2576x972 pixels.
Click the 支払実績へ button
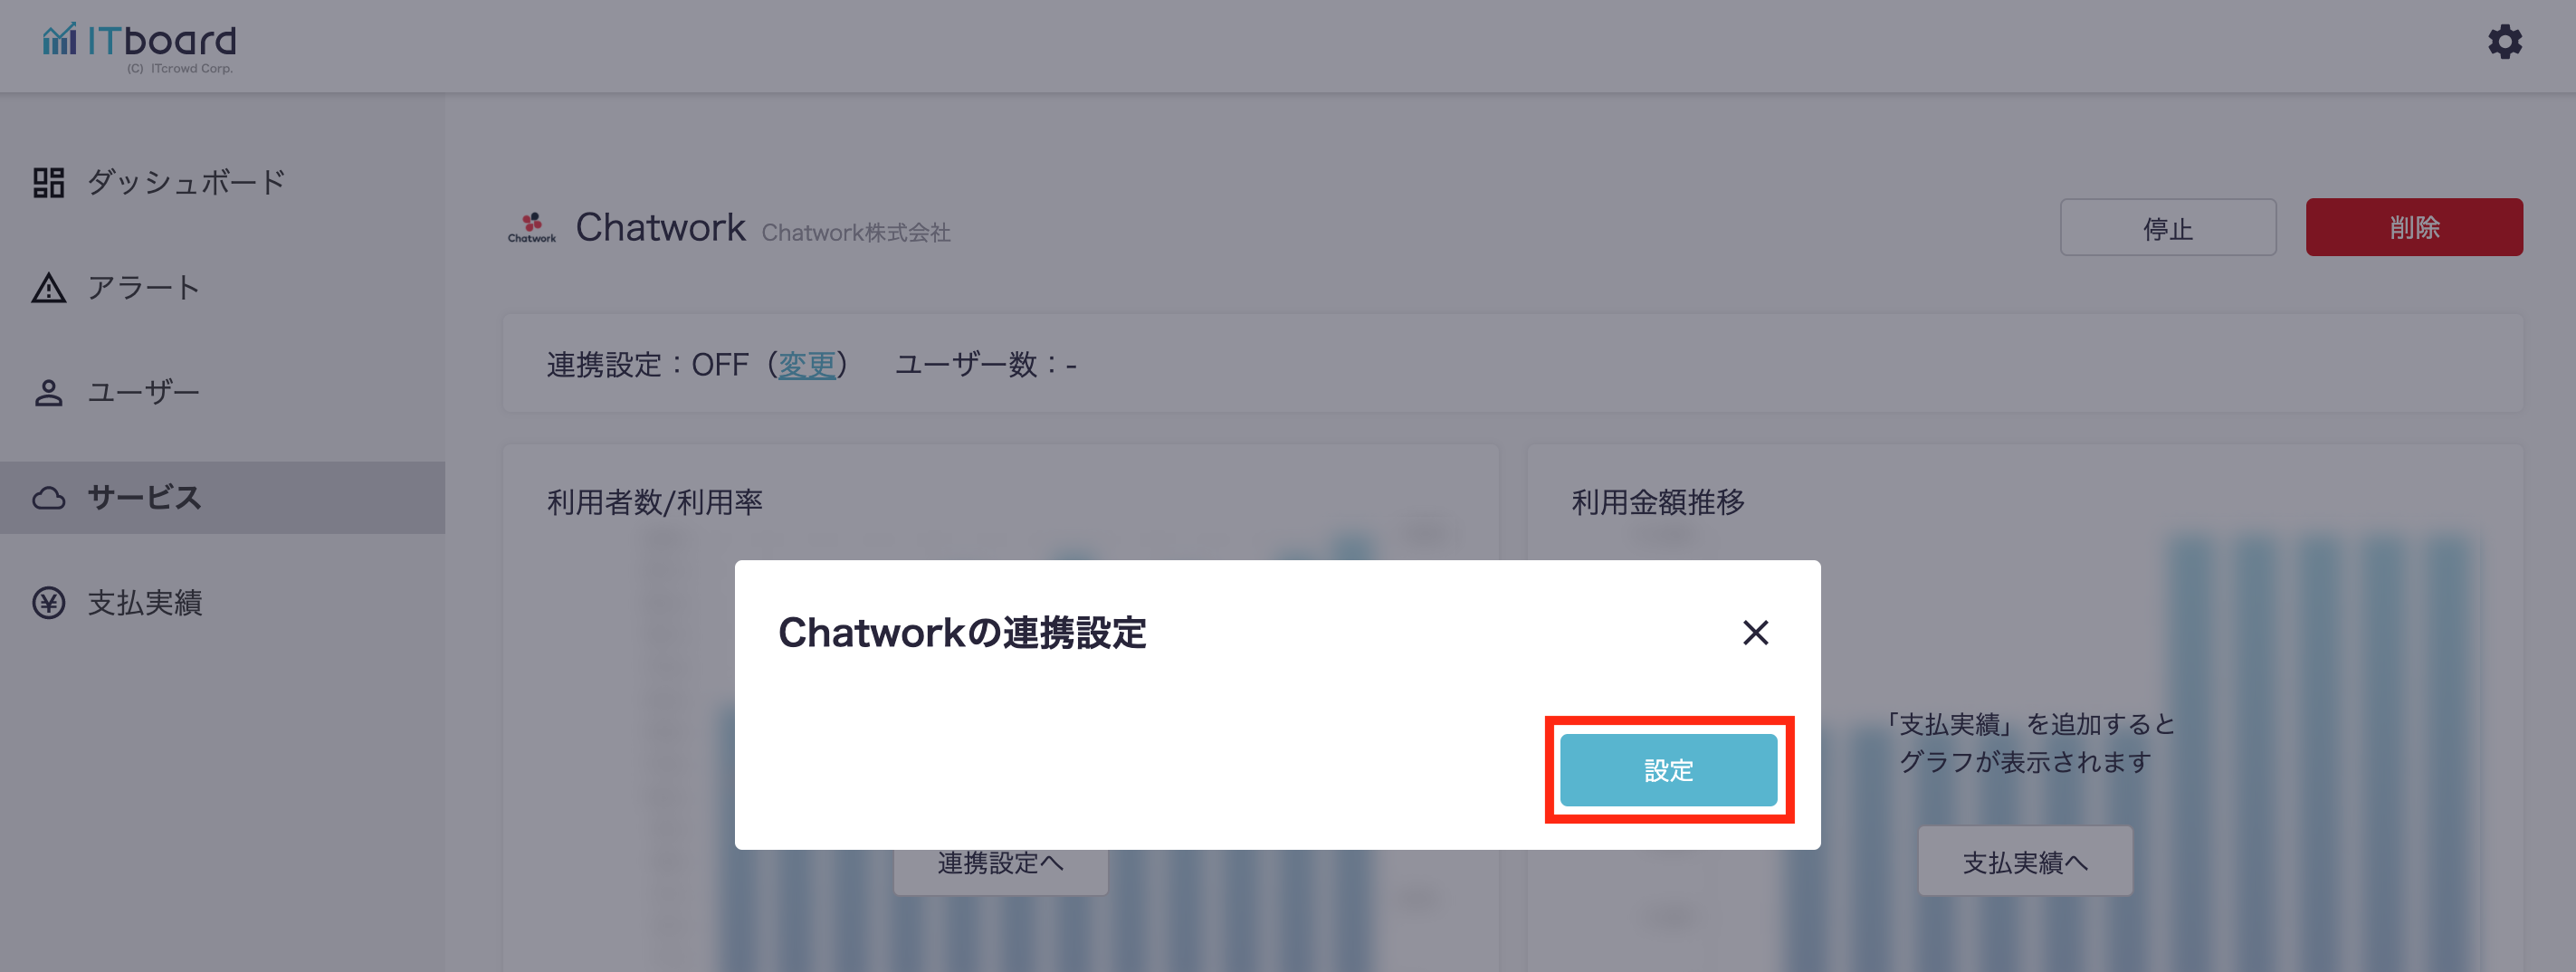pyautogui.click(x=2025, y=861)
